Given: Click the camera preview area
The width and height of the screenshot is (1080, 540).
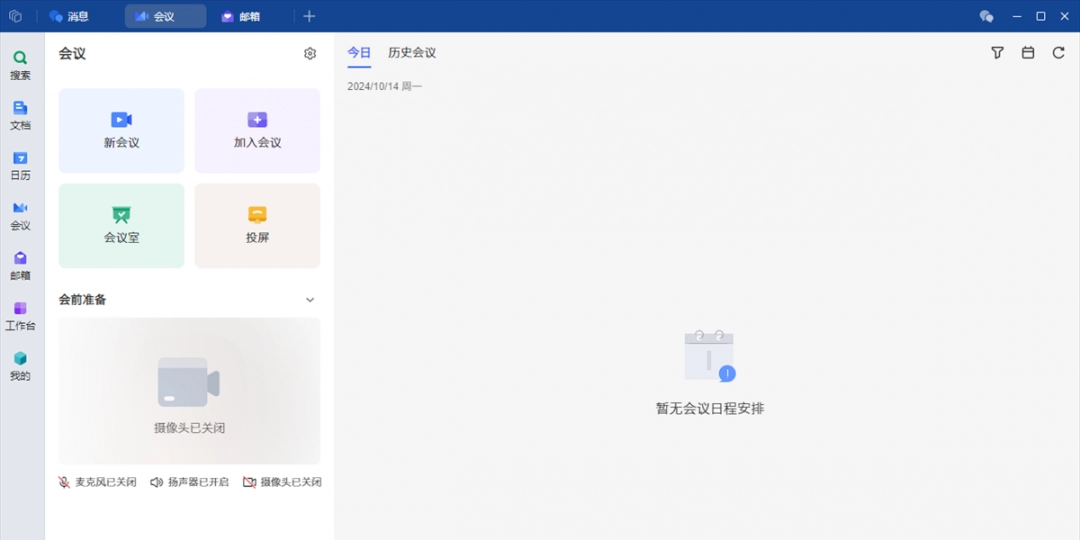Looking at the screenshot, I should [x=189, y=391].
